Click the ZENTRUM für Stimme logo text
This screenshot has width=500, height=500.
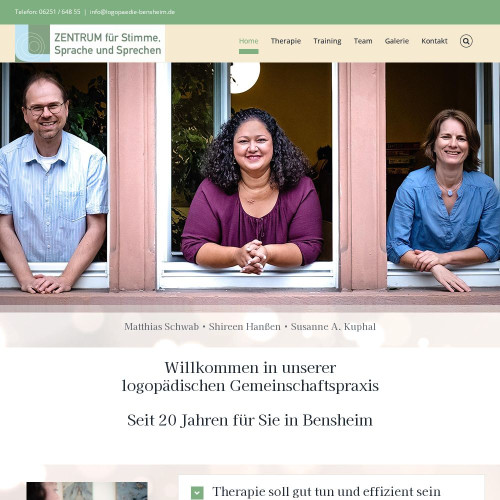click(x=108, y=44)
